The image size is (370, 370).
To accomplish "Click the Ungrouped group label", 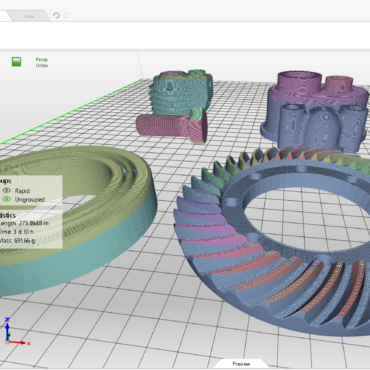I will tap(30, 199).
